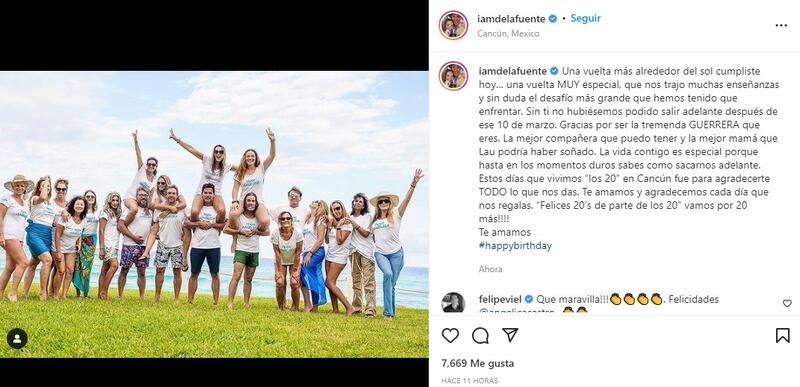Open felipeviel's profile avatar
Image resolution: width=800 pixels, height=387 pixels.
tap(453, 302)
